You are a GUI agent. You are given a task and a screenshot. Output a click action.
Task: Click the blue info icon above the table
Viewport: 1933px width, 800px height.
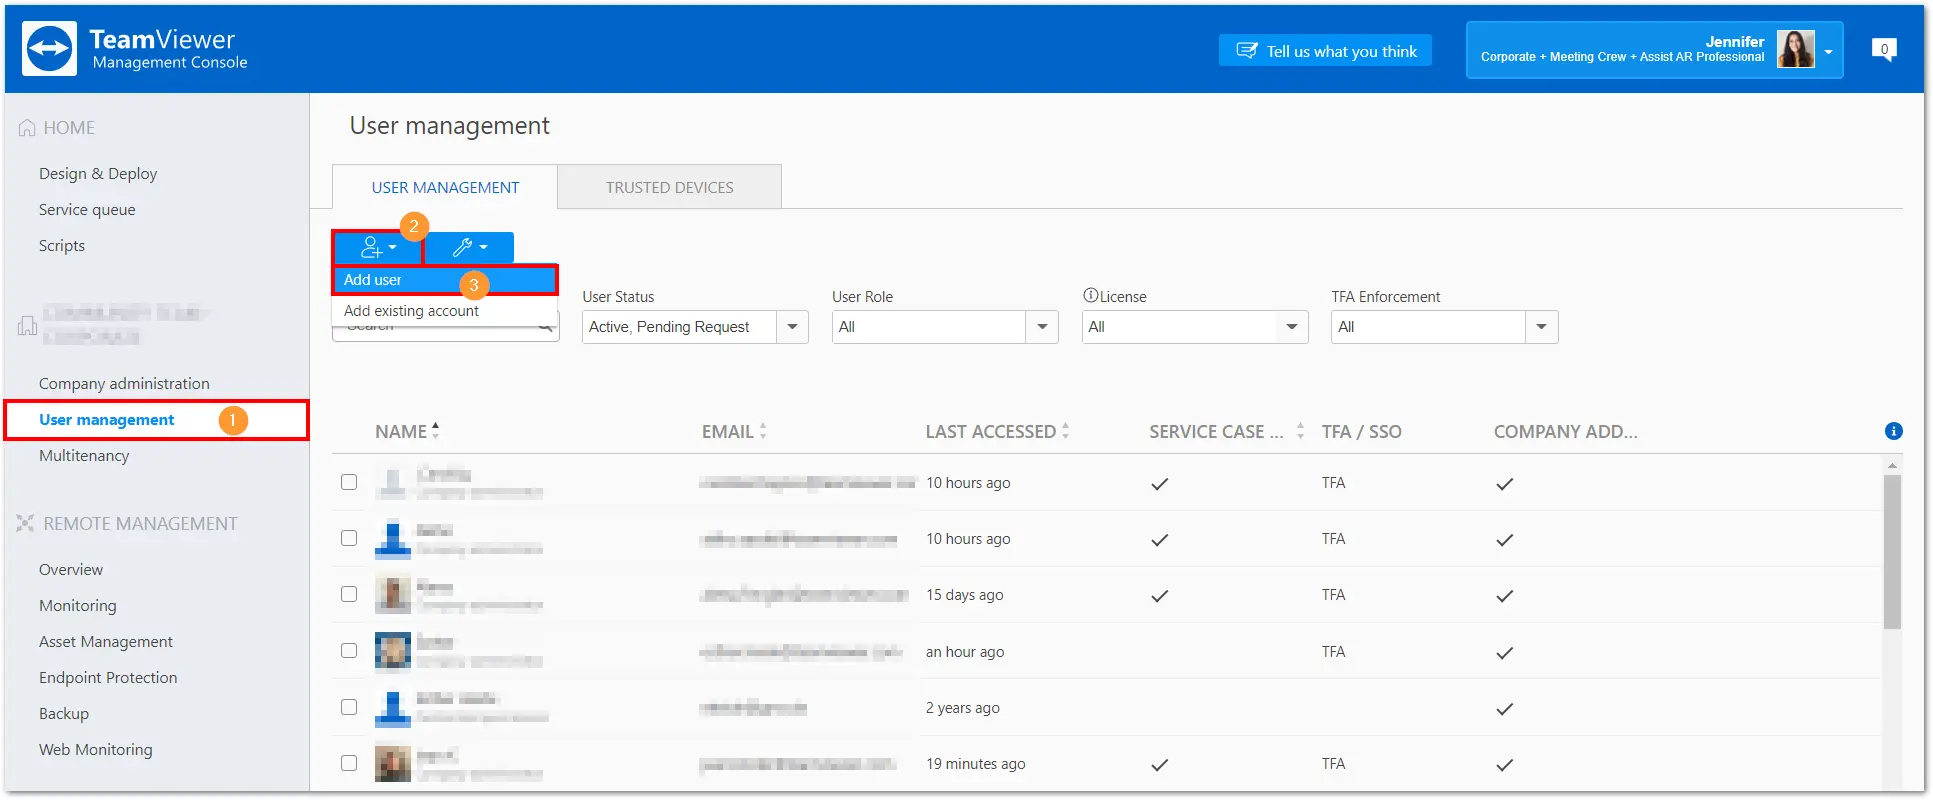pyautogui.click(x=1893, y=431)
